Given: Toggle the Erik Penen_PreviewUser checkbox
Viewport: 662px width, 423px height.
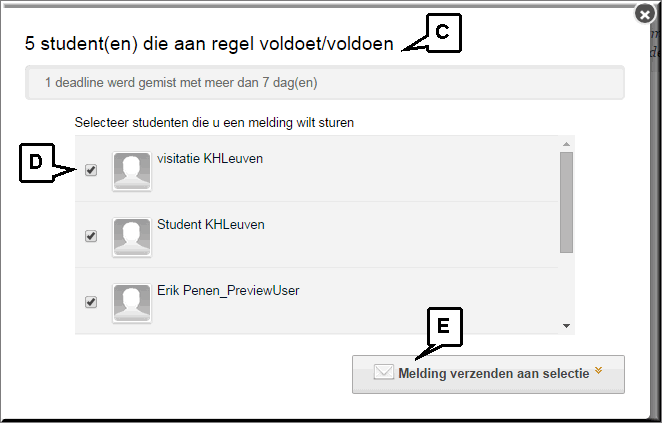Looking at the screenshot, I should pyautogui.click(x=91, y=302).
